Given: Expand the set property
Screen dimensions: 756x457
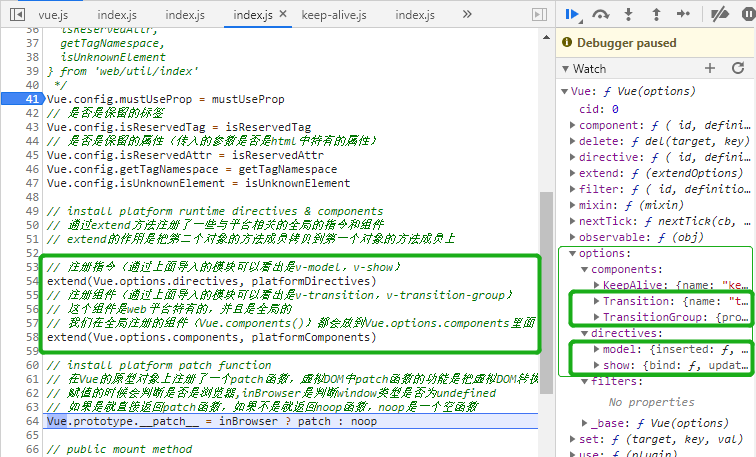Looking at the screenshot, I should pyautogui.click(x=572, y=439).
